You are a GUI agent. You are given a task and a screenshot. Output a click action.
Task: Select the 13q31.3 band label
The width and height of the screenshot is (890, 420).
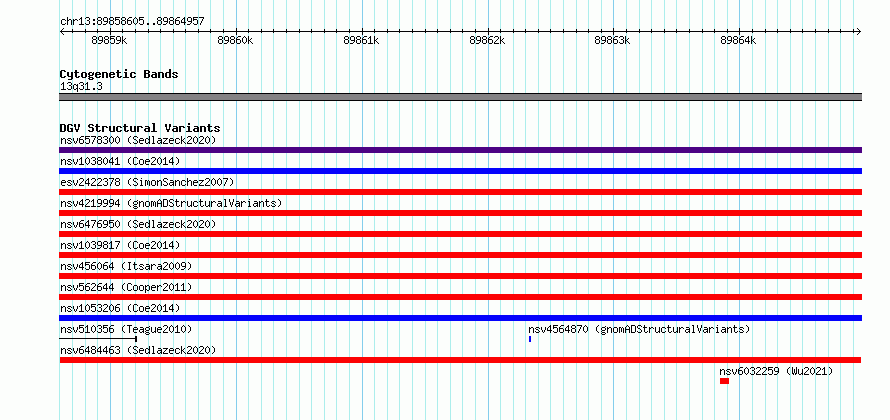pyautogui.click(x=81, y=87)
